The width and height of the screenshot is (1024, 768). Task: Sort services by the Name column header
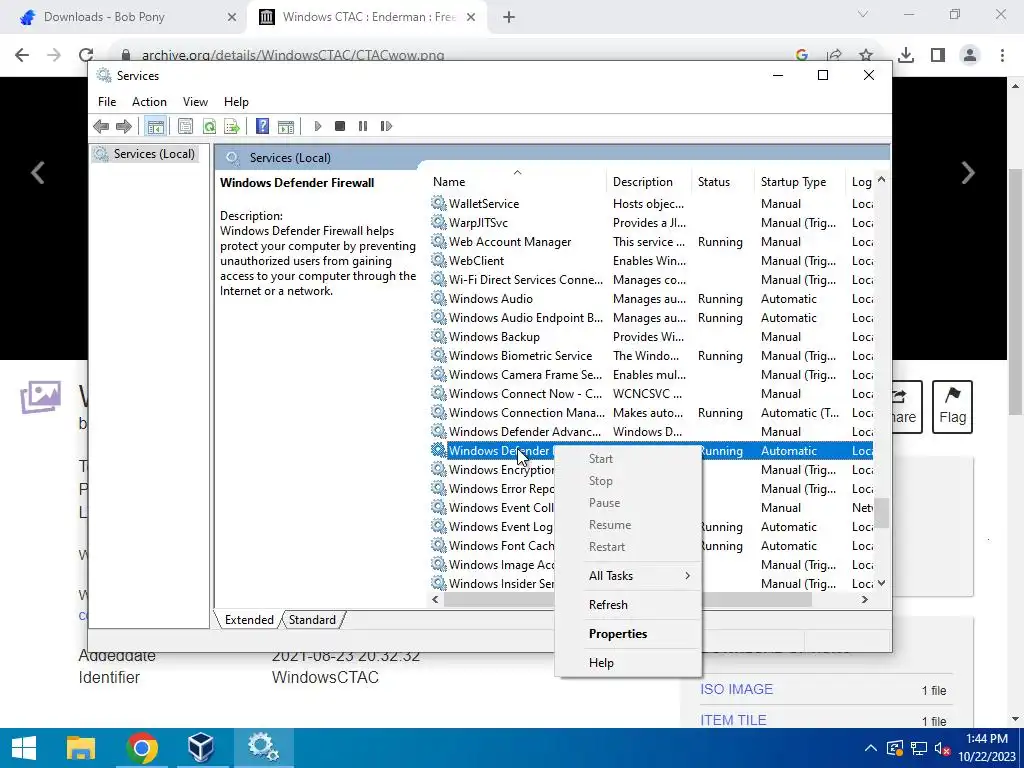click(517, 182)
